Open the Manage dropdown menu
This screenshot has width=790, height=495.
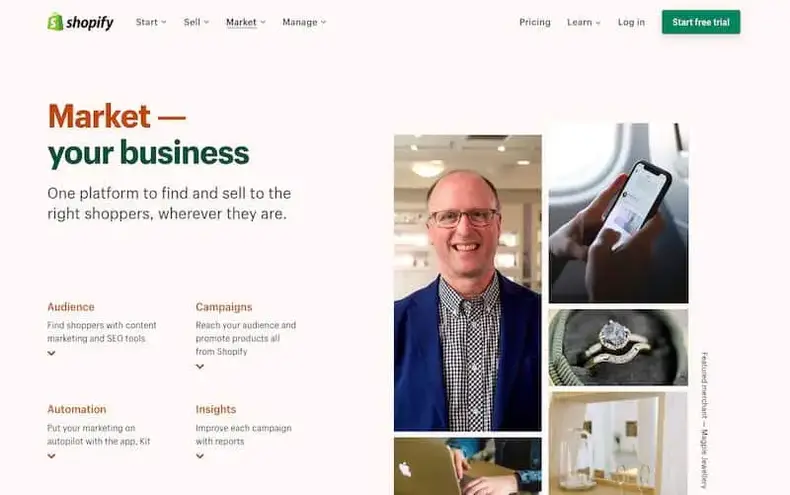[x=304, y=22]
